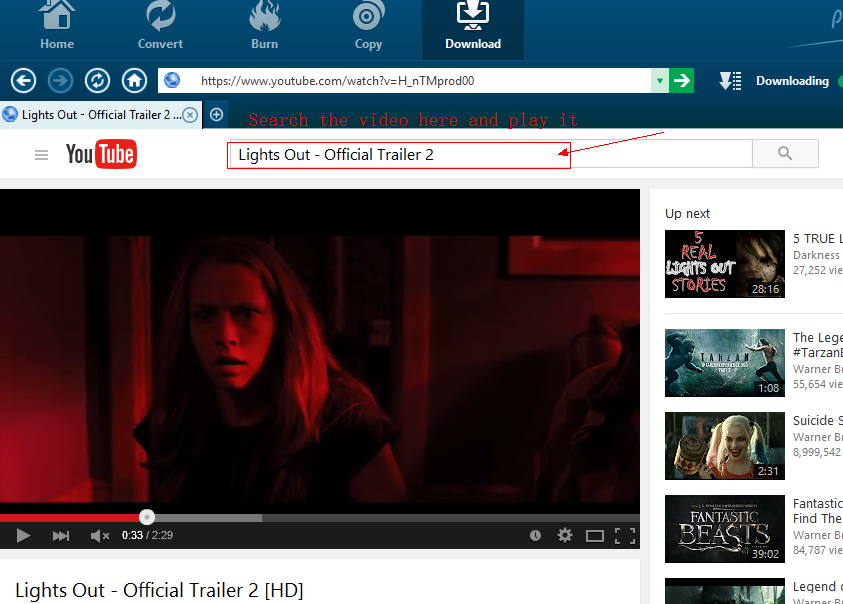Go to browser home page
Viewport: 843px width, 604px height.
point(134,81)
